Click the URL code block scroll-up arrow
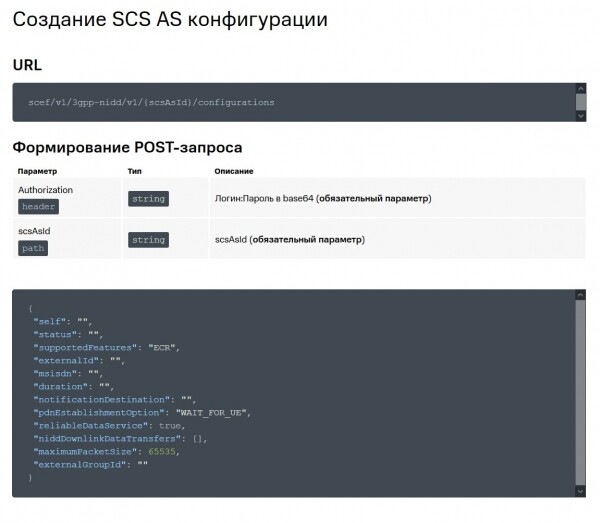The image size is (600, 523). 581,89
